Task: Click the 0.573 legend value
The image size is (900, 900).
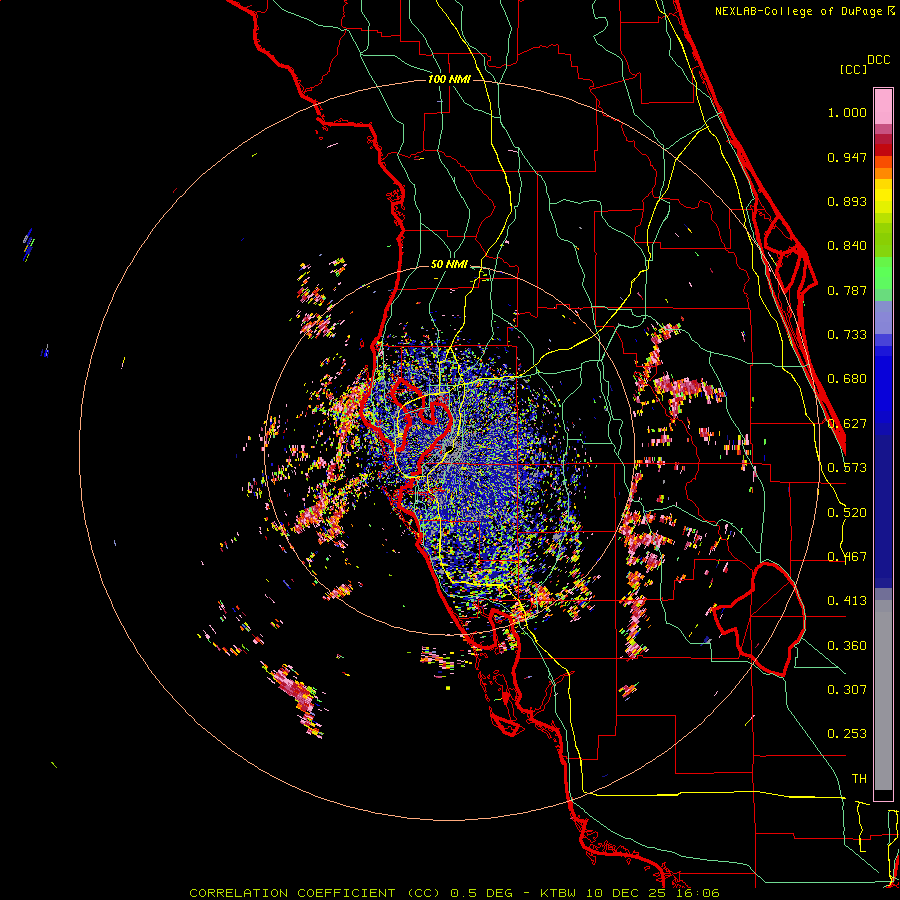Action: (847, 468)
